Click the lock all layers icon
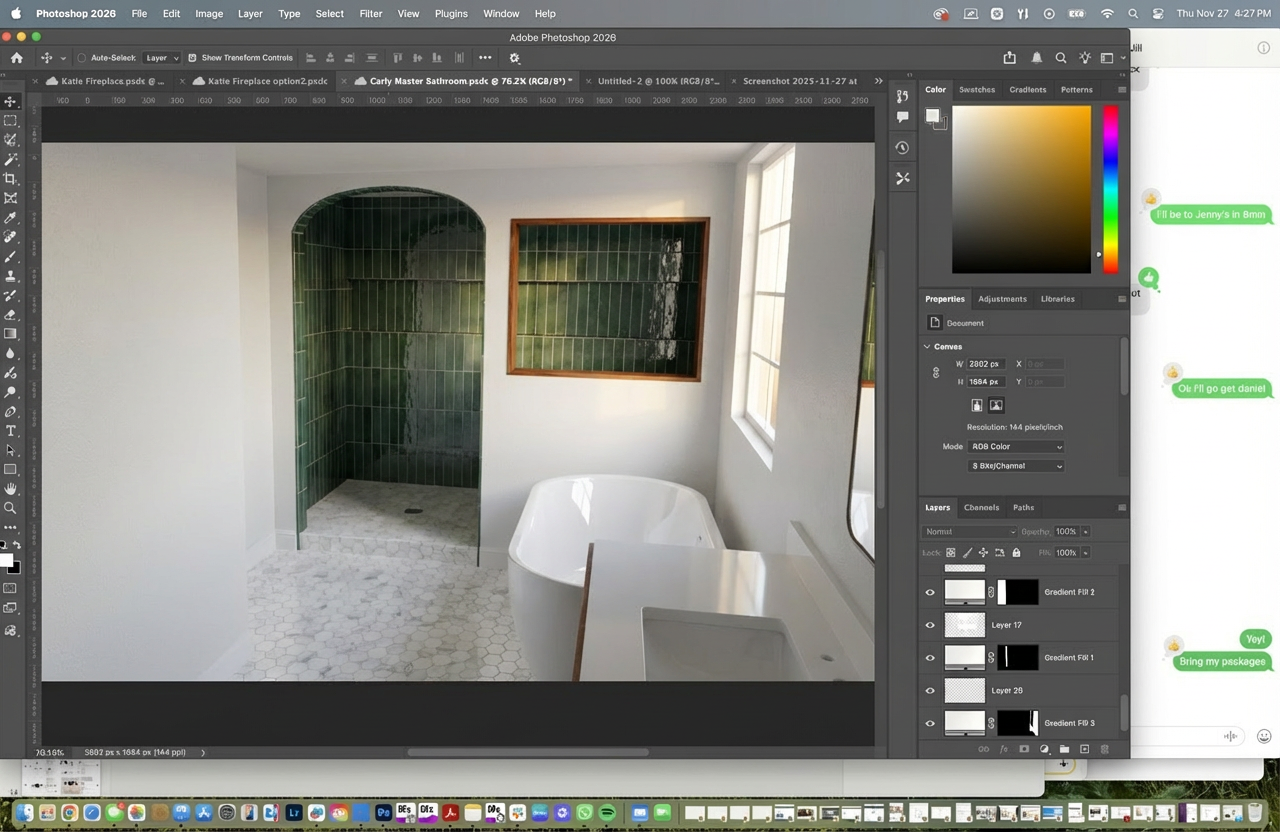The image size is (1280, 832). (x=1016, y=553)
